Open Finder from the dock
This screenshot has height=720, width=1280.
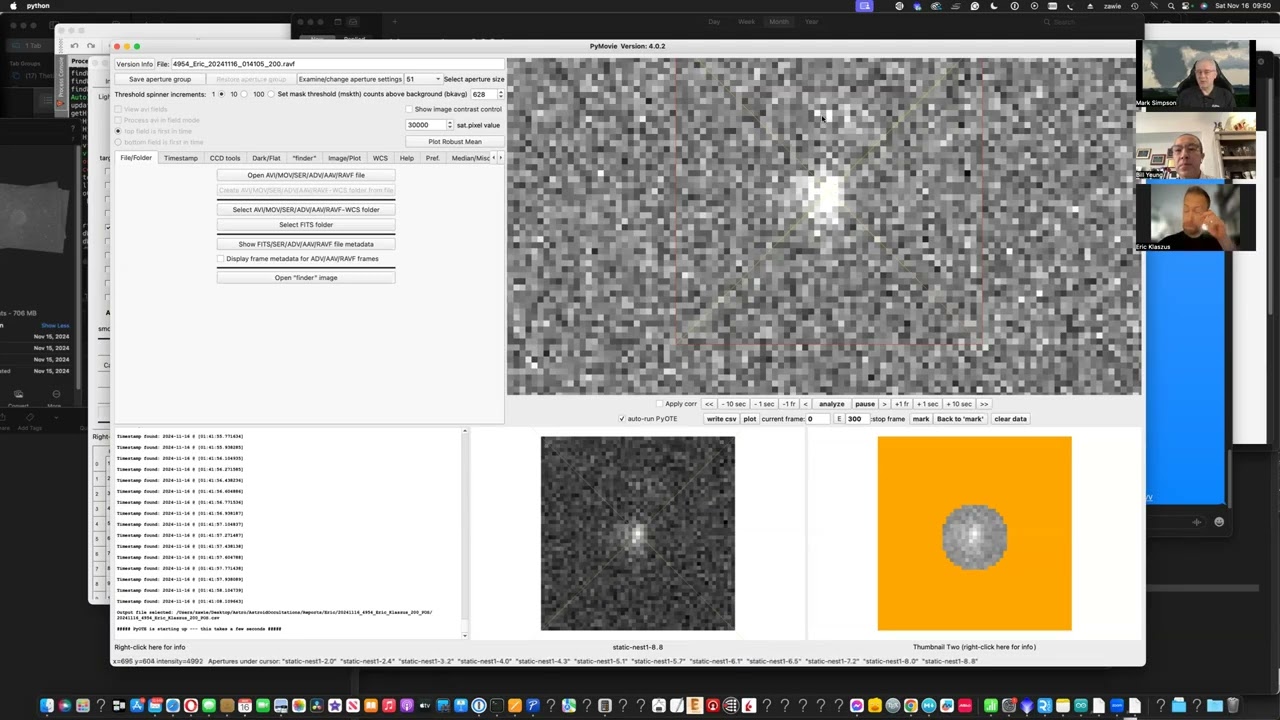47,706
